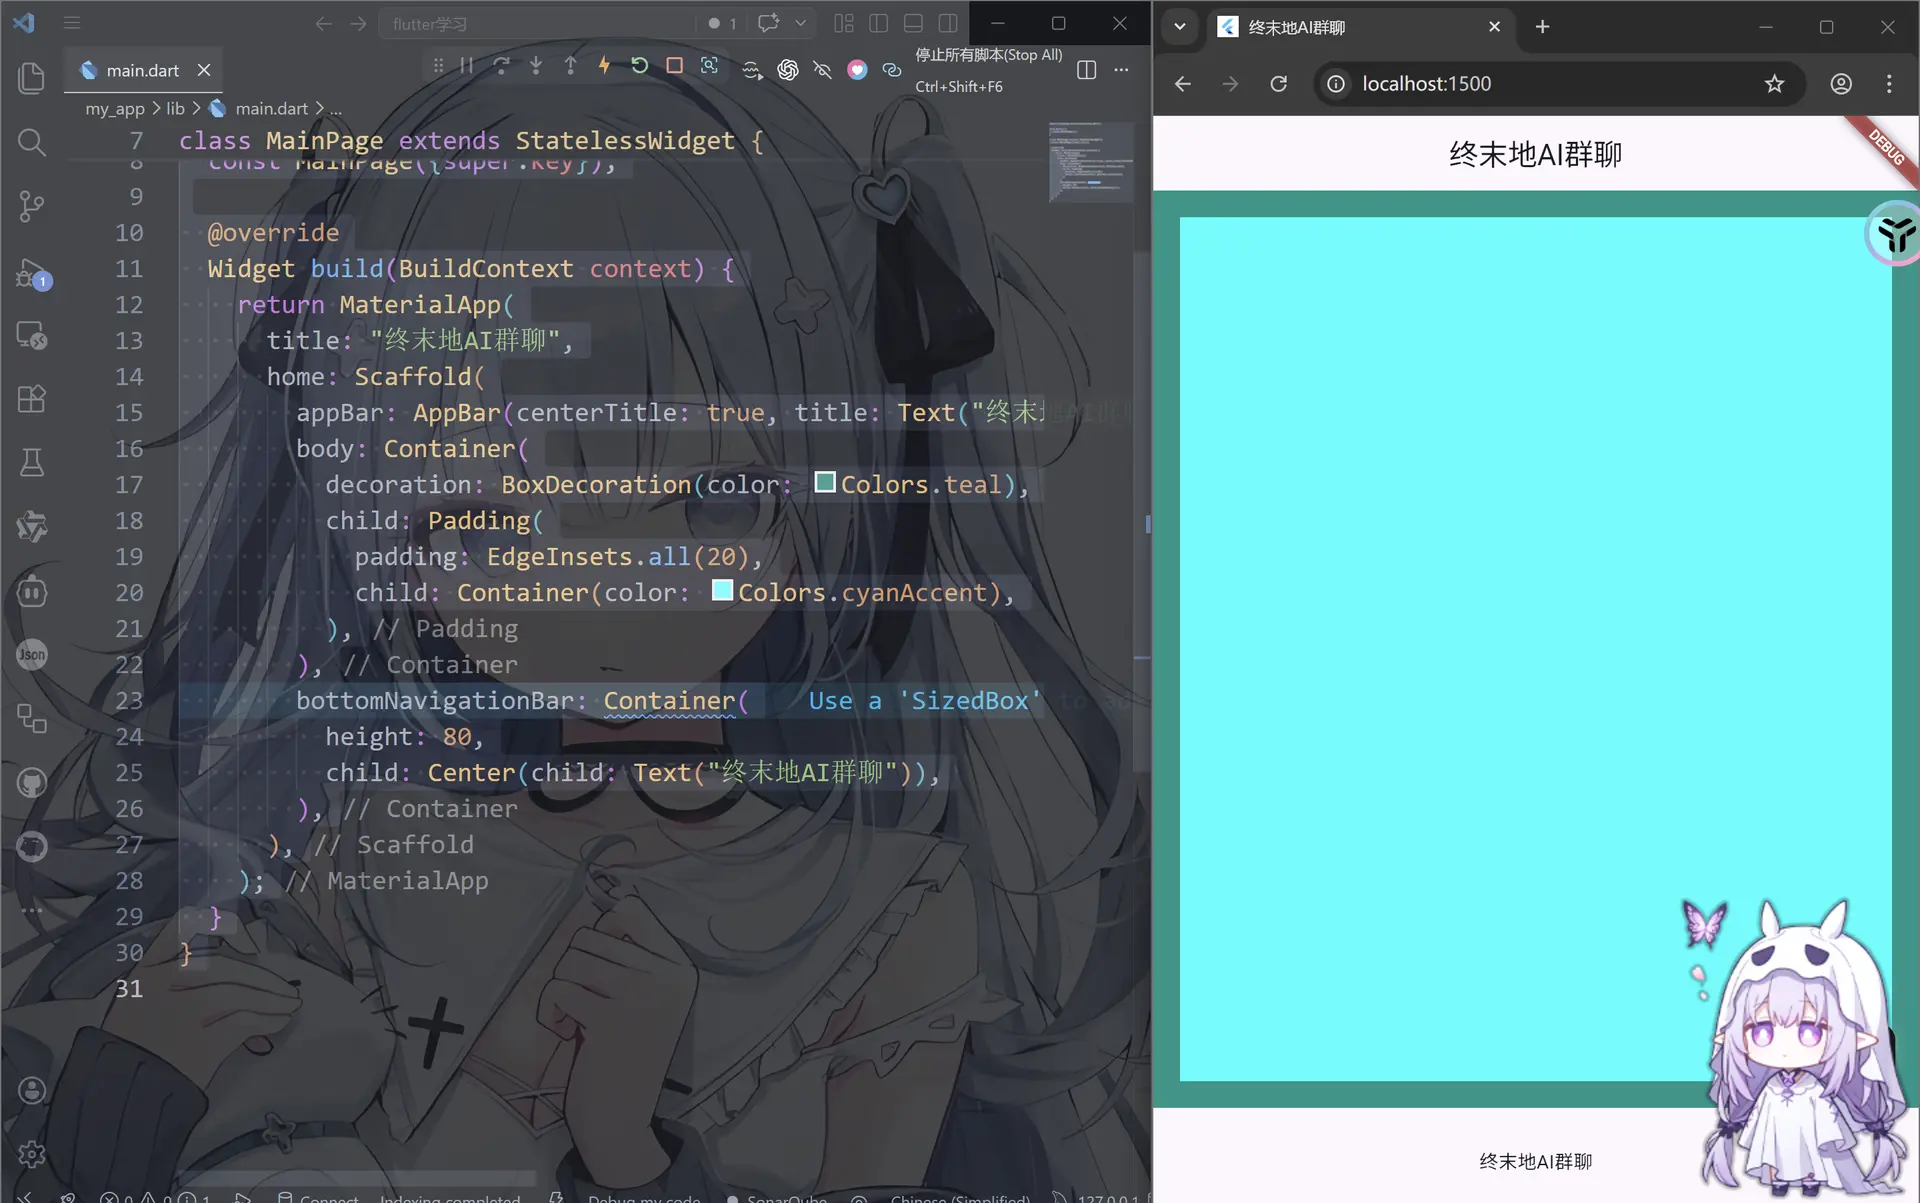The height and width of the screenshot is (1203, 1920).
Task: Open the Json extension view
Action: tap(32, 654)
